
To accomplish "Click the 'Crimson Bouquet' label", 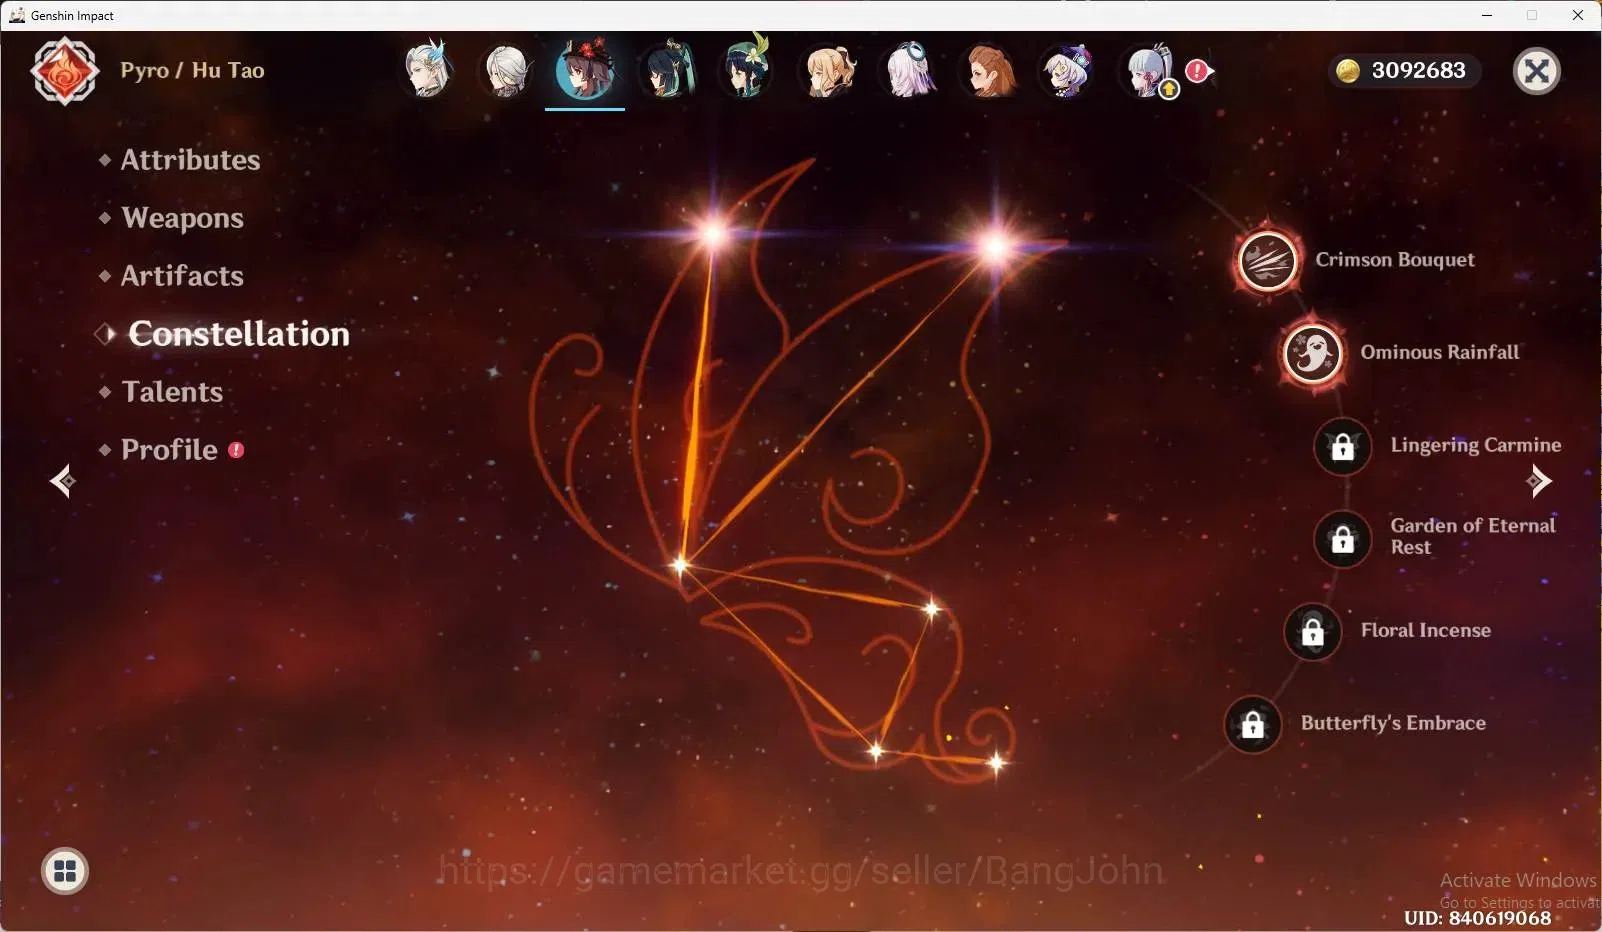I will pos(1395,260).
